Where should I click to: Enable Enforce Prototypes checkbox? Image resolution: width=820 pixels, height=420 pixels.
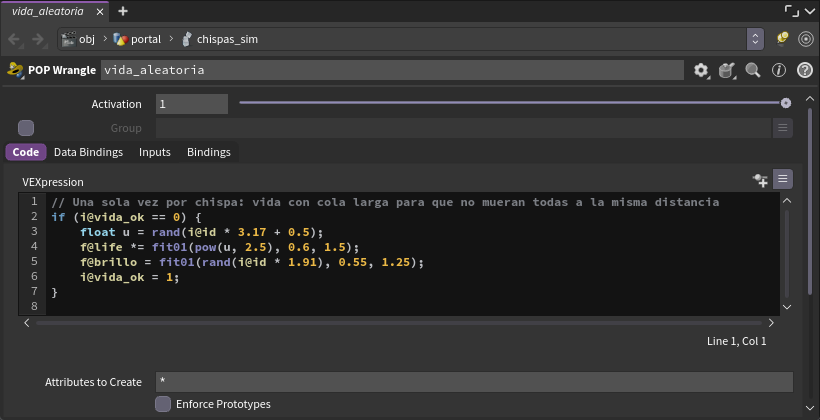[163, 404]
